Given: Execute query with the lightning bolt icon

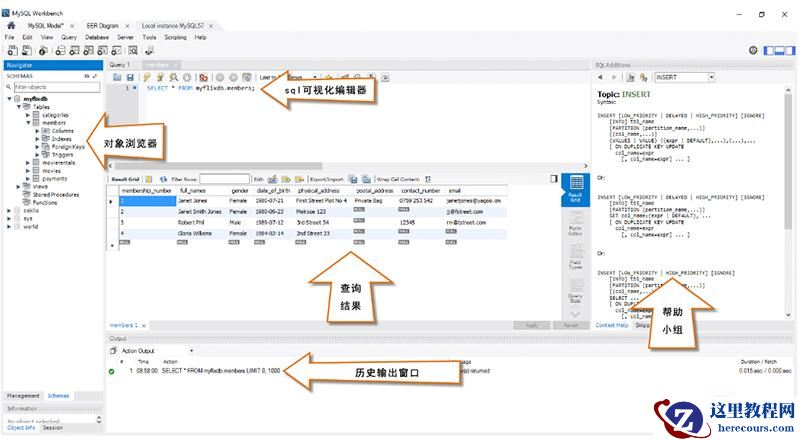Looking at the screenshot, I should (x=147, y=78).
